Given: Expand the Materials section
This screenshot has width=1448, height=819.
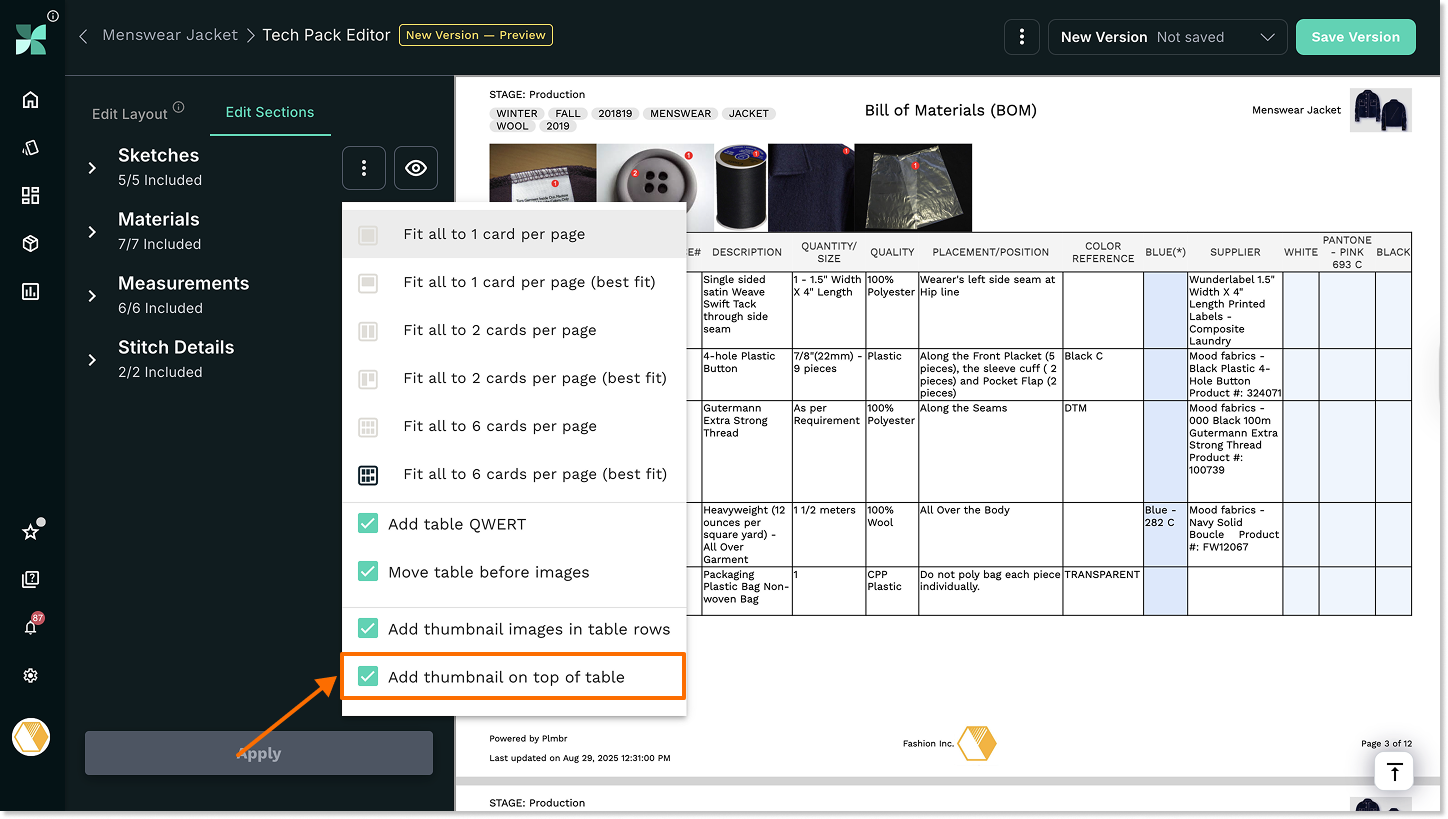Looking at the screenshot, I should click(x=92, y=232).
